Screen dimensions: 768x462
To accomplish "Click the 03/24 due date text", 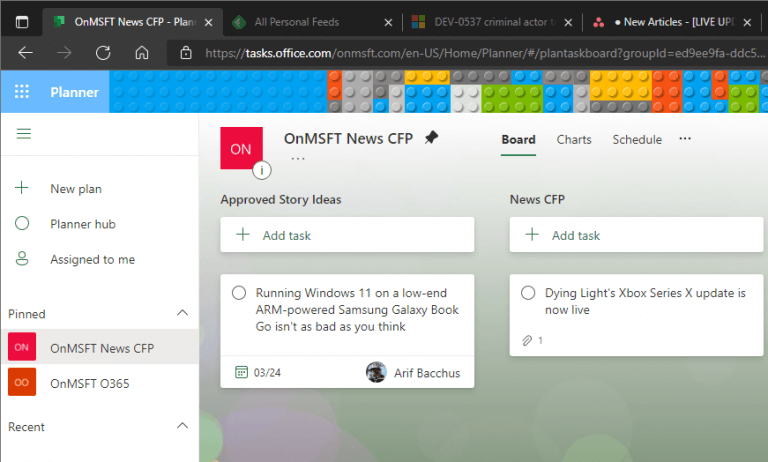I will click(267, 373).
